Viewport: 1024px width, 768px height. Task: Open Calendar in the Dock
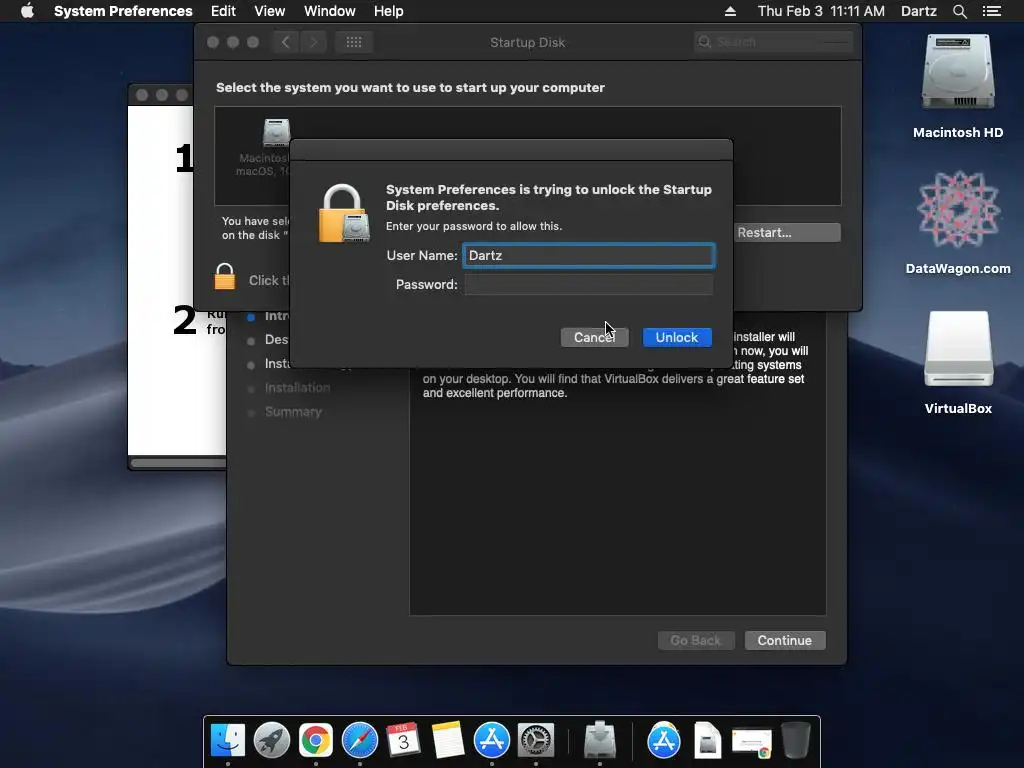coord(403,741)
